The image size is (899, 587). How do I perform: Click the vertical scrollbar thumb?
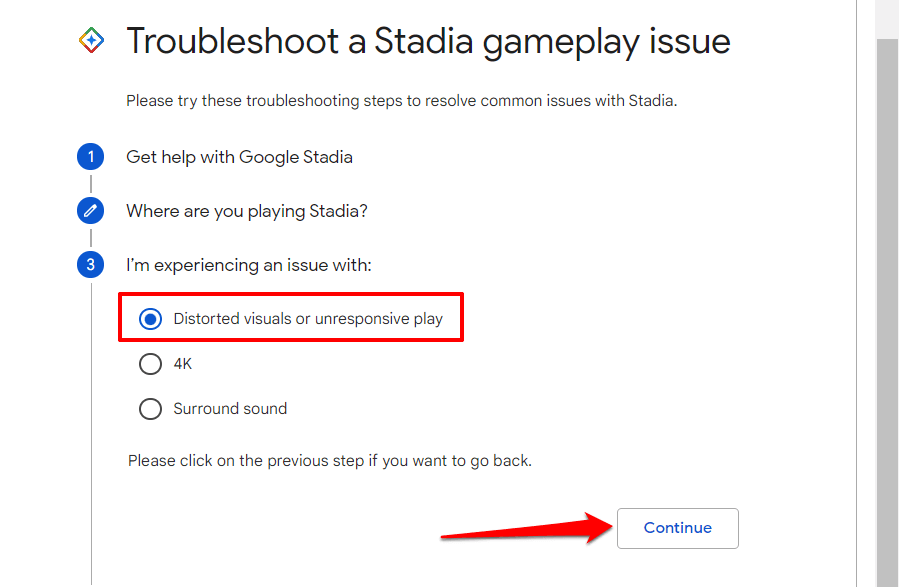[887, 300]
